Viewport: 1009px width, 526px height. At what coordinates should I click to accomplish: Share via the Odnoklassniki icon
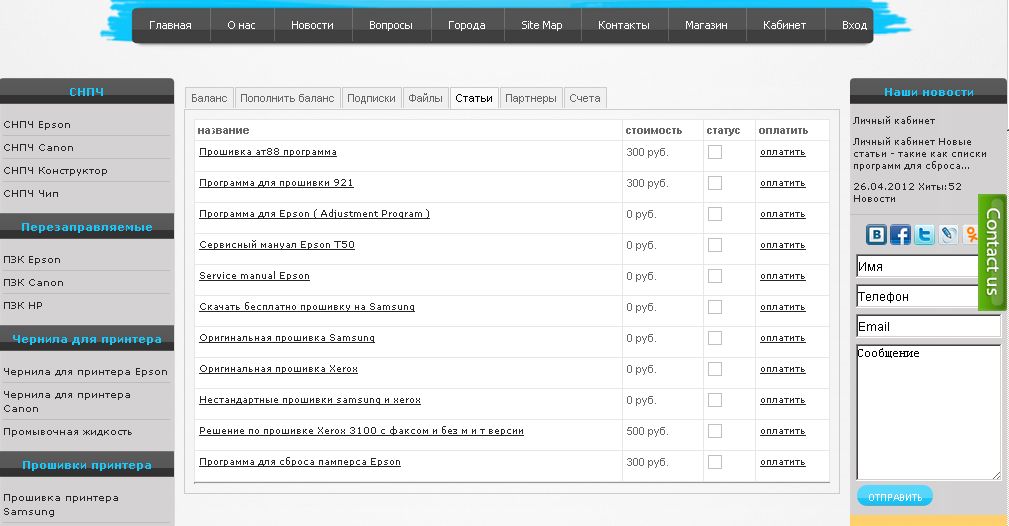tap(970, 234)
